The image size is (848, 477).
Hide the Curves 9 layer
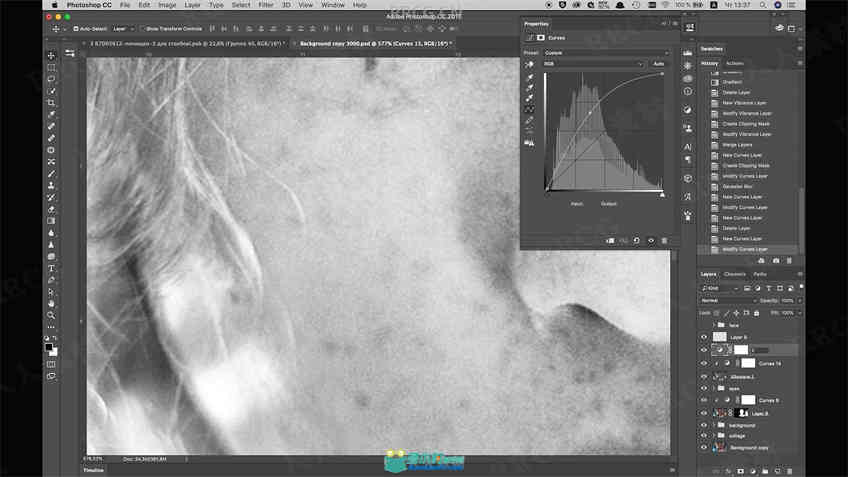704,400
